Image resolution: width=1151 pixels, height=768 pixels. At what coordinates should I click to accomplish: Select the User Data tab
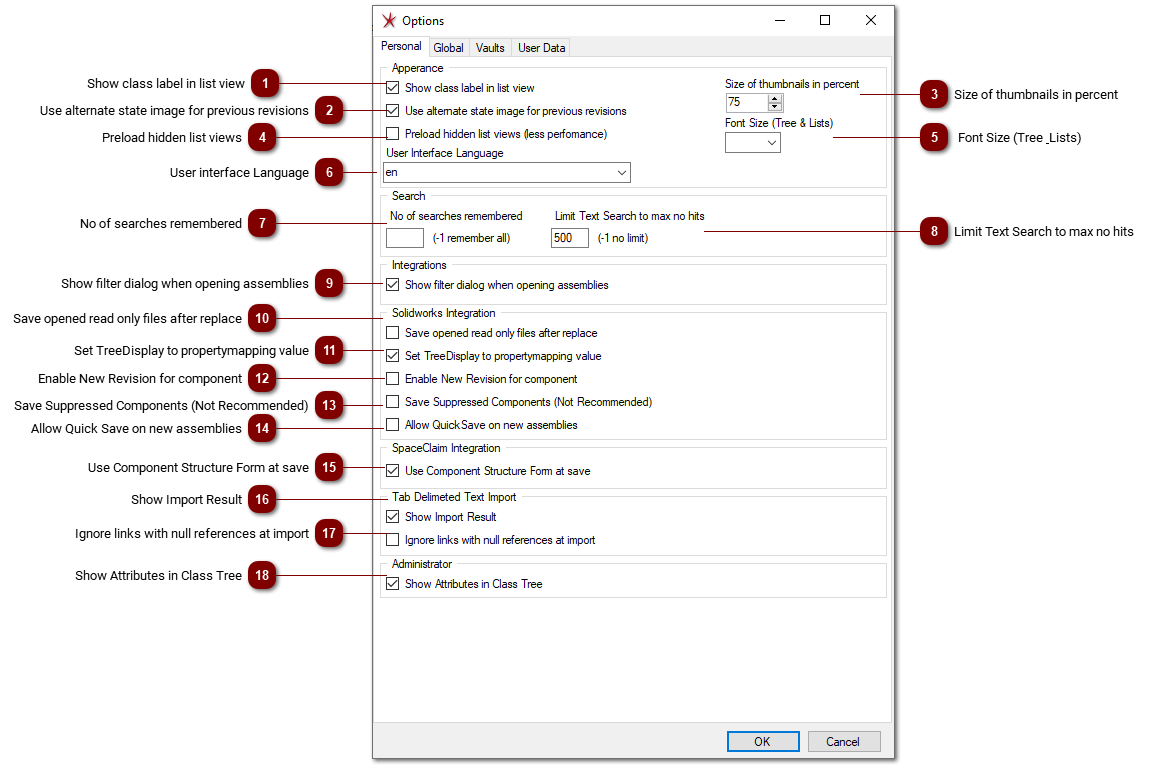tap(541, 48)
